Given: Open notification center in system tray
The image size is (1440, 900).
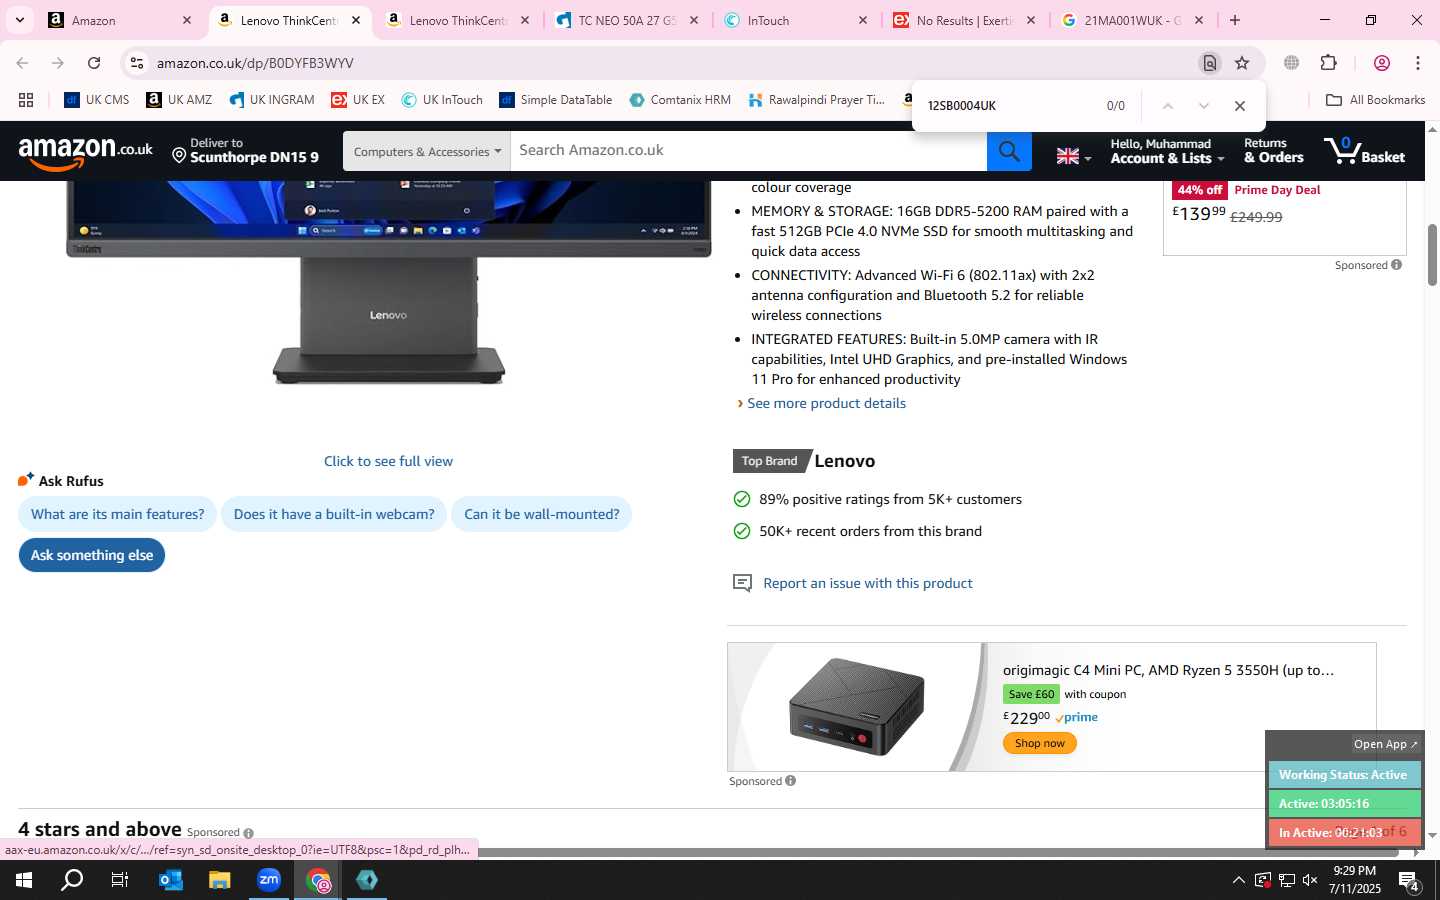Looking at the screenshot, I should coord(1410,881).
